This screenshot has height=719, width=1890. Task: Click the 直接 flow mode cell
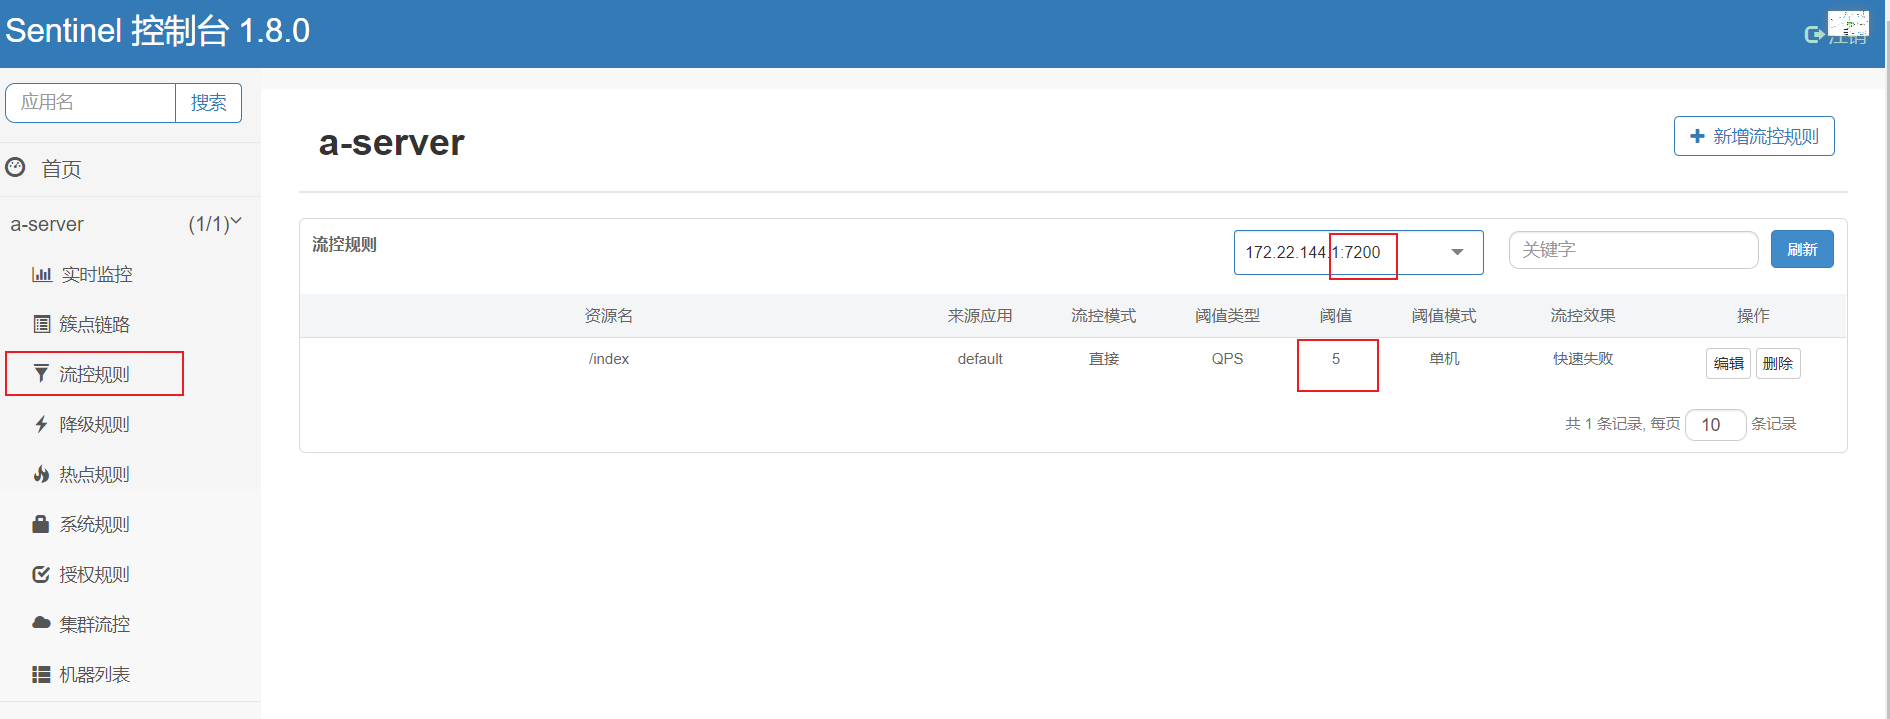[x=1104, y=359]
